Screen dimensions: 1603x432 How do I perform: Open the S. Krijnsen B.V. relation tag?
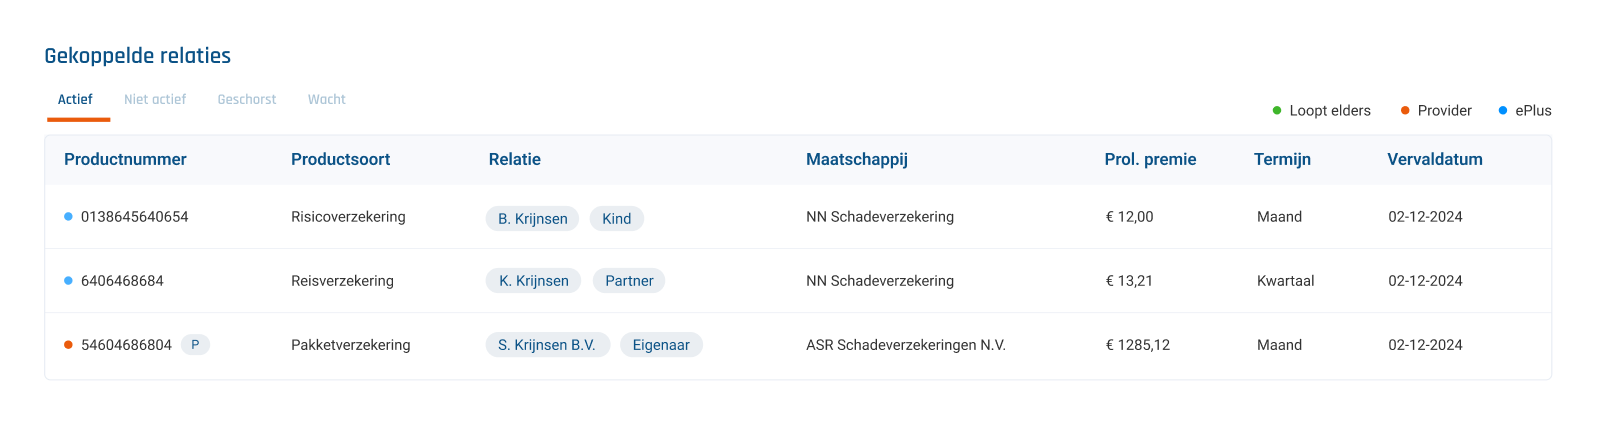(x=547, y=345)
